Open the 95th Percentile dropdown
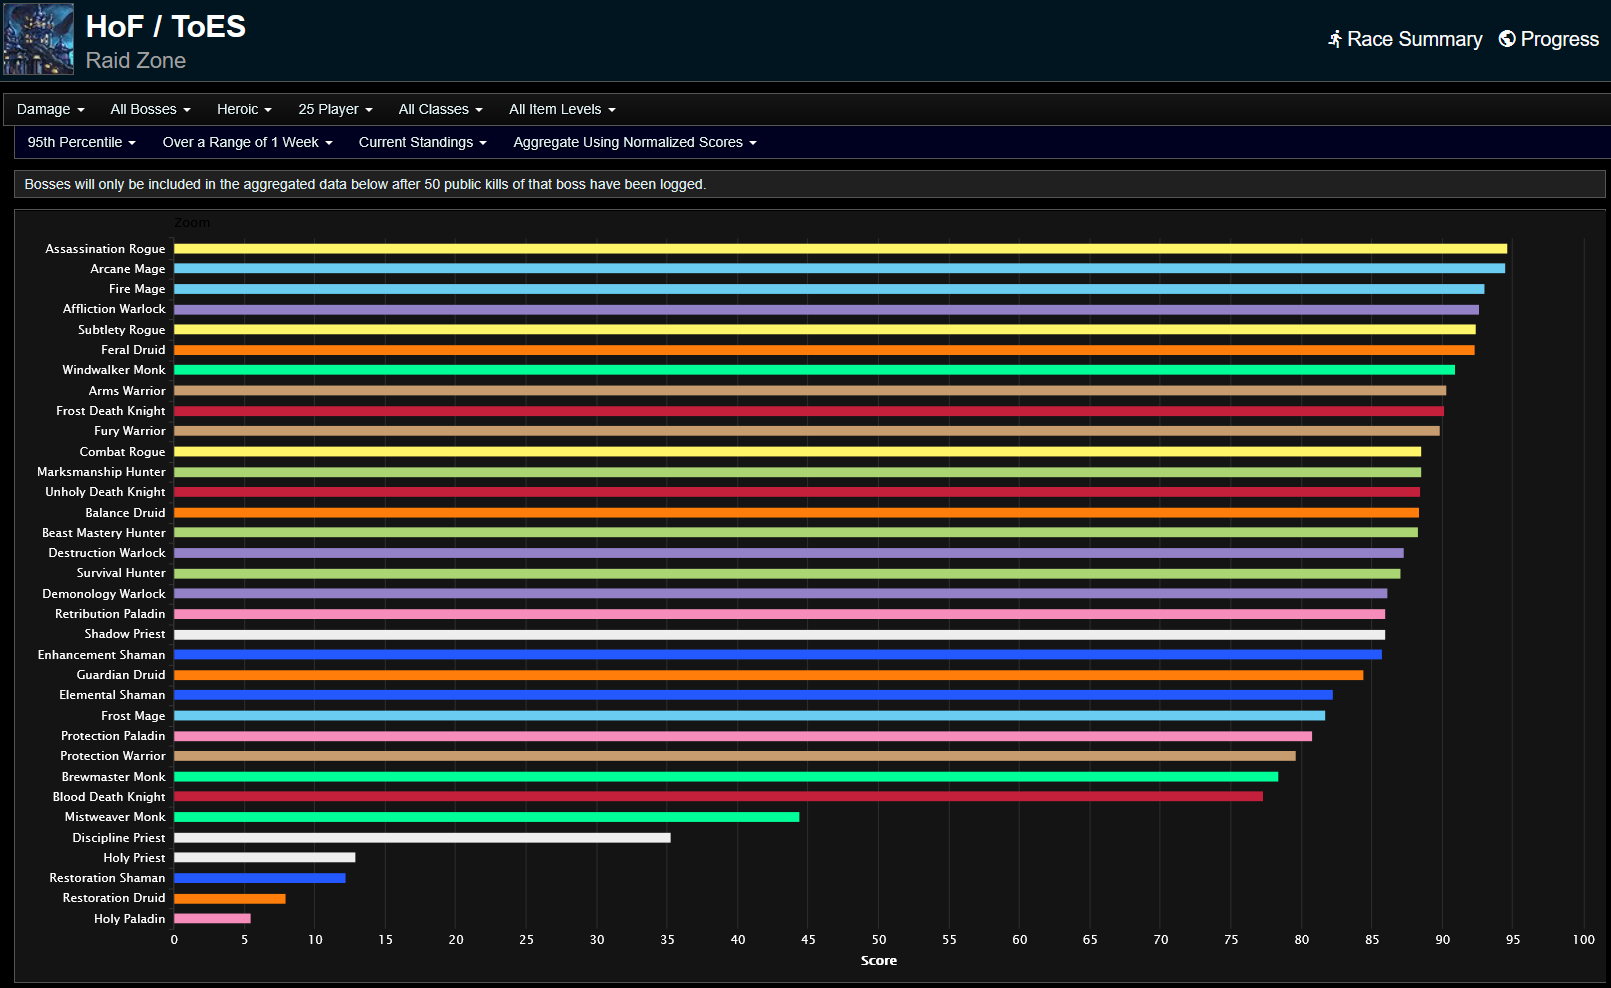1611x988 pixels. click(x=81, y=142)
